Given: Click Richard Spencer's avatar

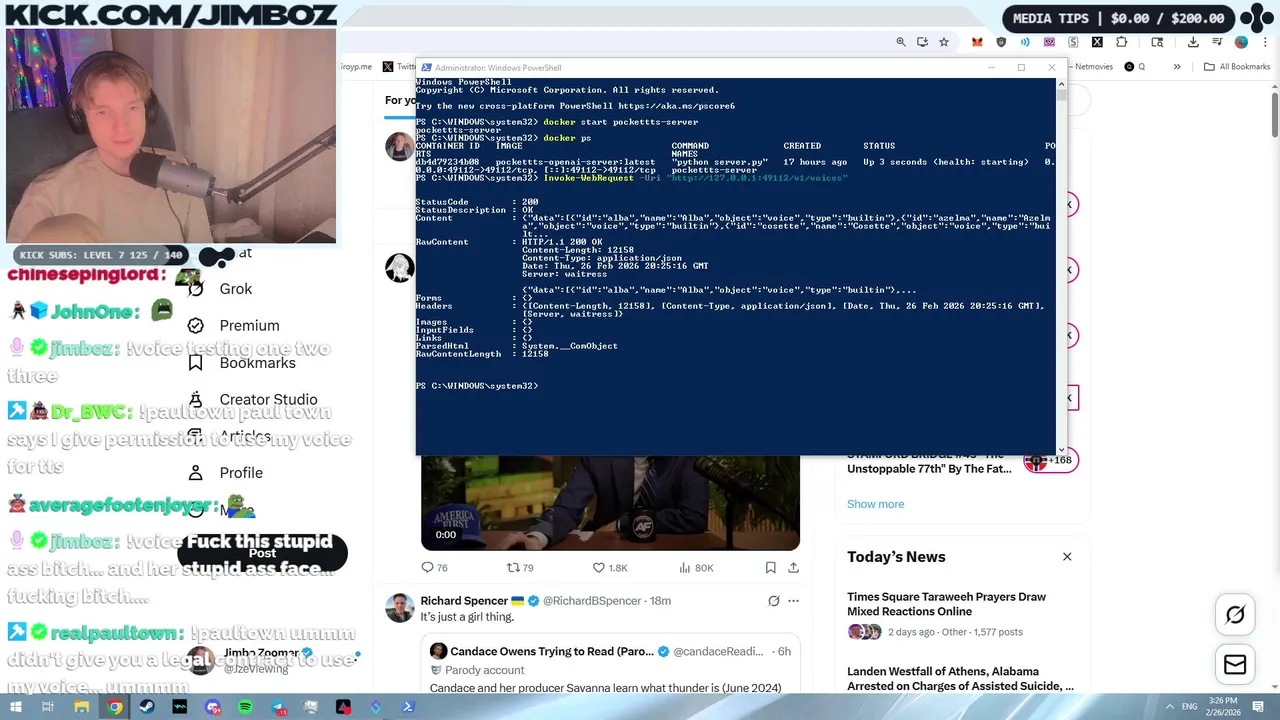Looking at the screenshot, I should coord(400,607).
